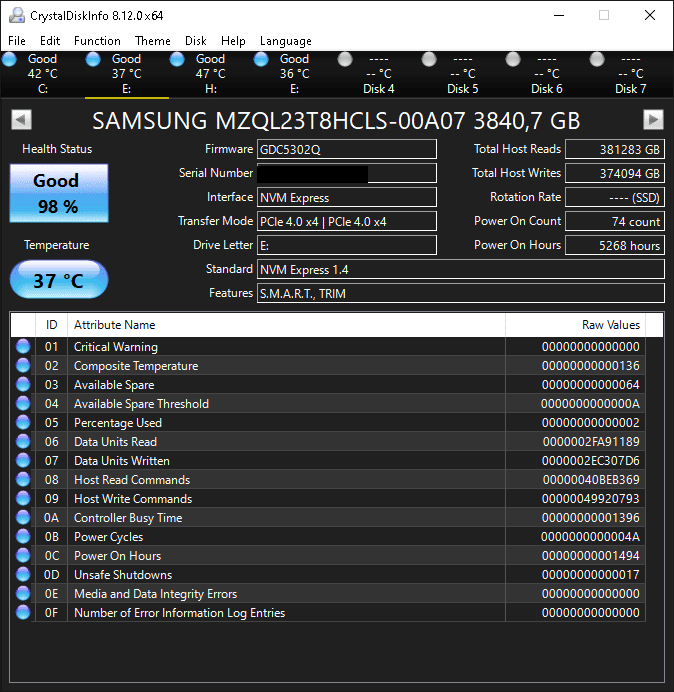Click the Total Host Reads value 381283 GB

point(615,149)
